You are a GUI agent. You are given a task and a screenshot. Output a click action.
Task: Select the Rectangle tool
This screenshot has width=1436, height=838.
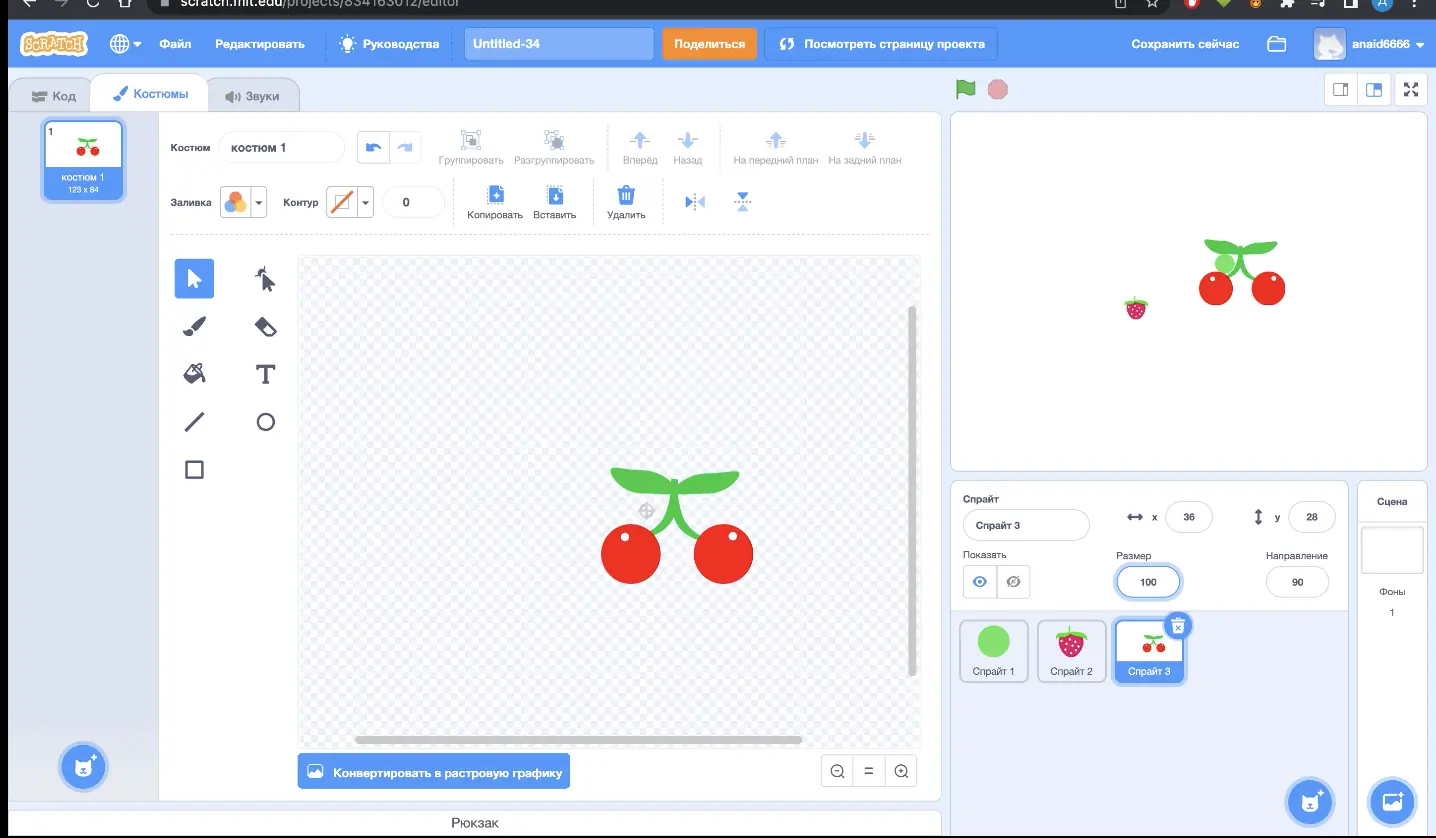[x=194, y=470]
